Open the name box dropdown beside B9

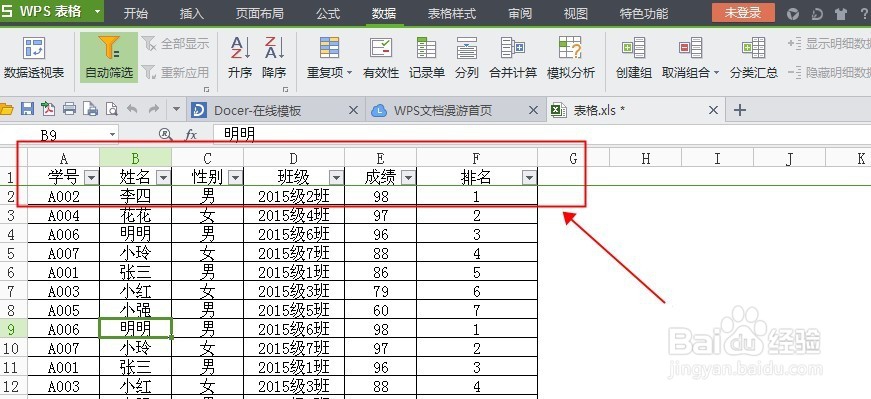point(113,134)
